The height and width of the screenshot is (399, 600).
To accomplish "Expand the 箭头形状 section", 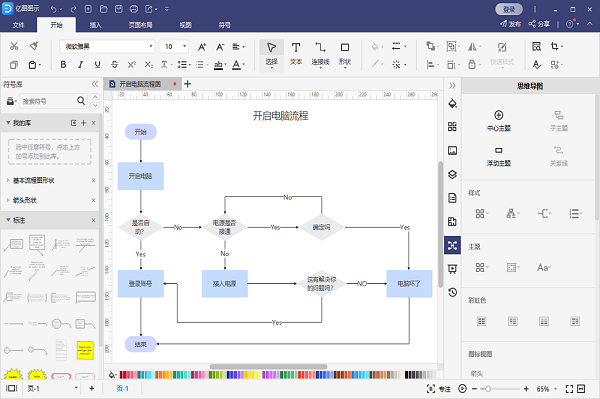I will [8, 200].
